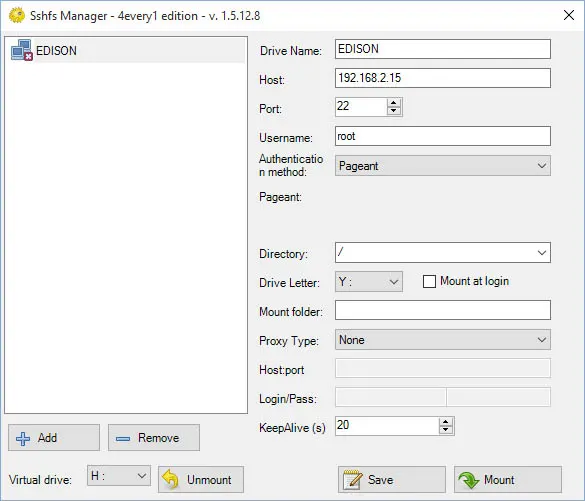Click the minus icon on Remove button
The image size is (585, 501).
[x=123, y=439]
